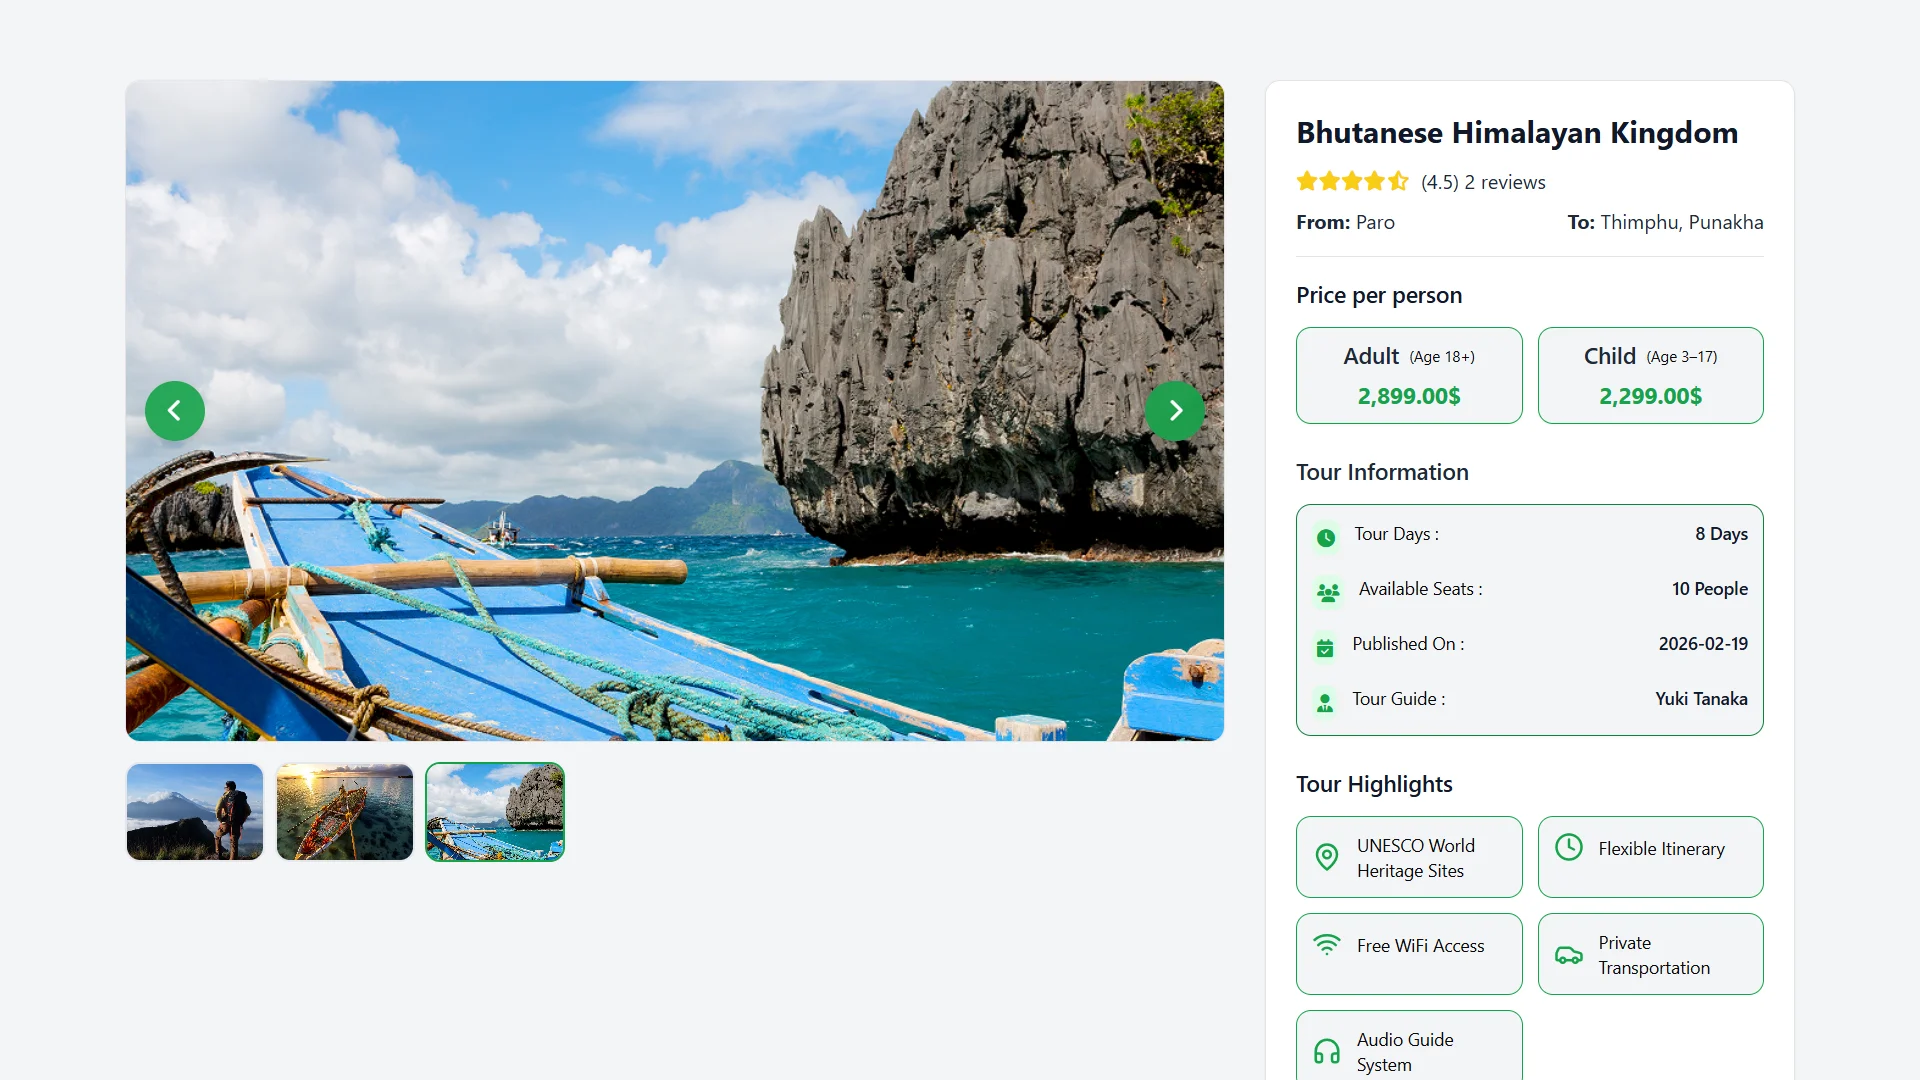Viewport: 1920px width, 1080px height.
Task: Click the people icon beside Available Seats
Action: pyautogui.click(x=1328, y=593)
